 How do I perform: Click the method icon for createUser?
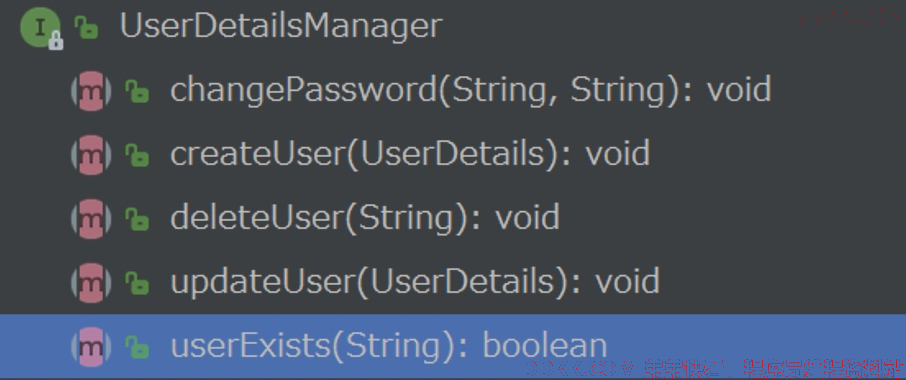(x=91, y=155)
